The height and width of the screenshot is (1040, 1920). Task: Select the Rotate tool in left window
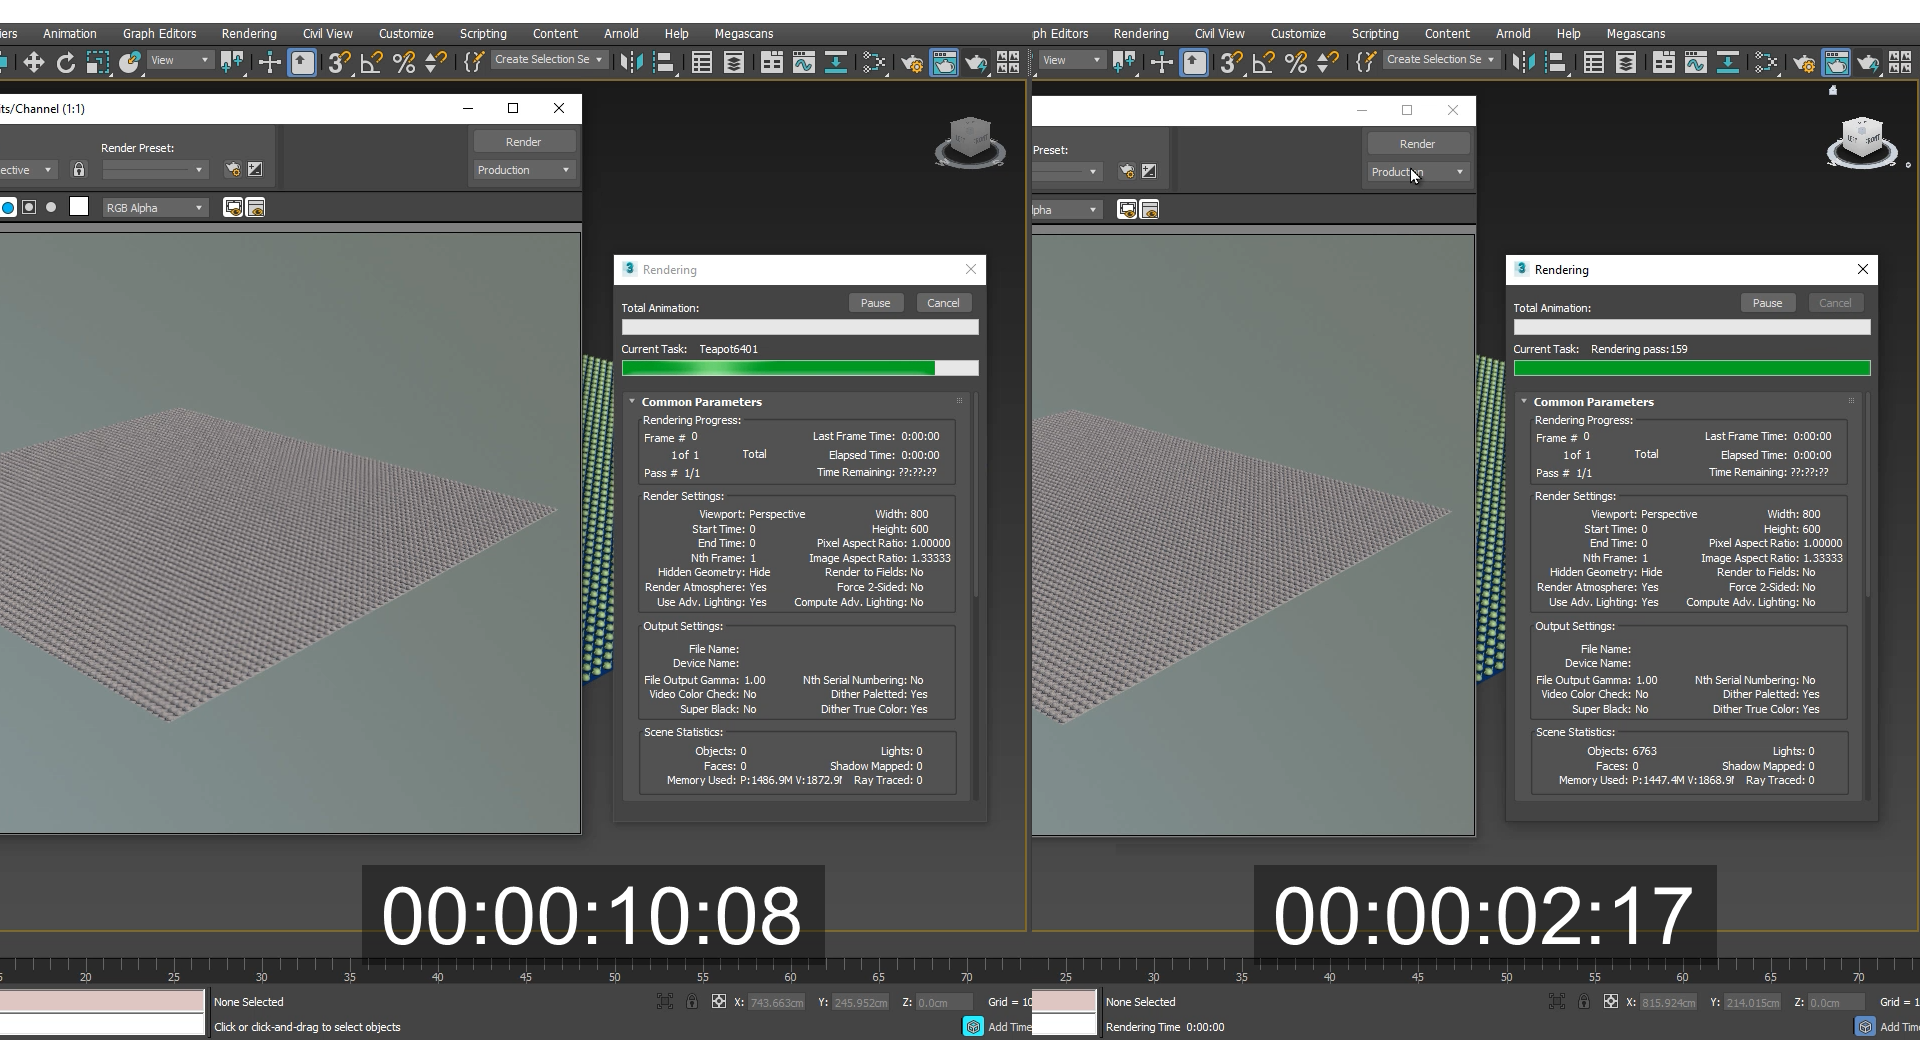tap(66, 63)
